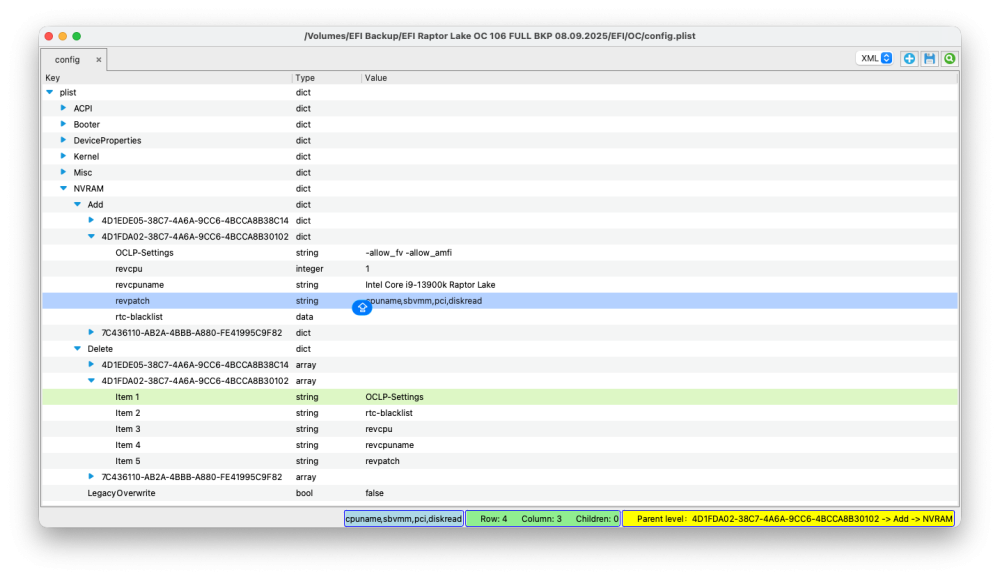
Task: Collapse the NVRAM node
Action: pyautogui.click(x=63, y=189)
